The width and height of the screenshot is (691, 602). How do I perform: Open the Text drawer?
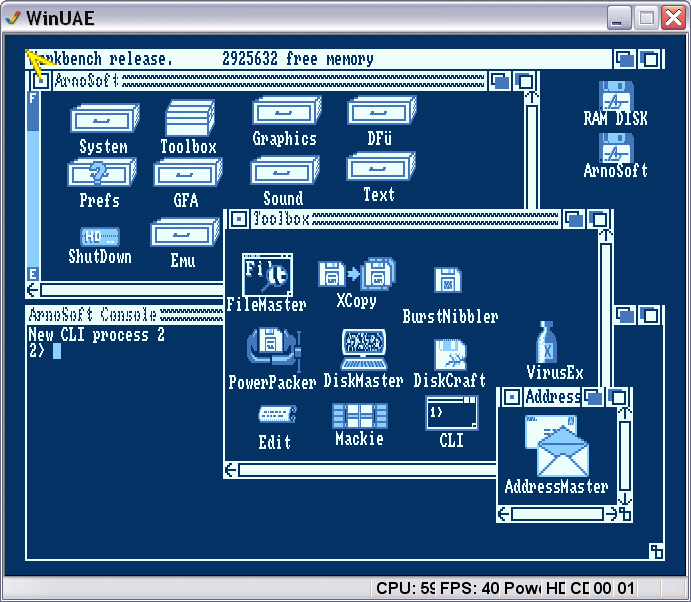(x=381, y=167)
